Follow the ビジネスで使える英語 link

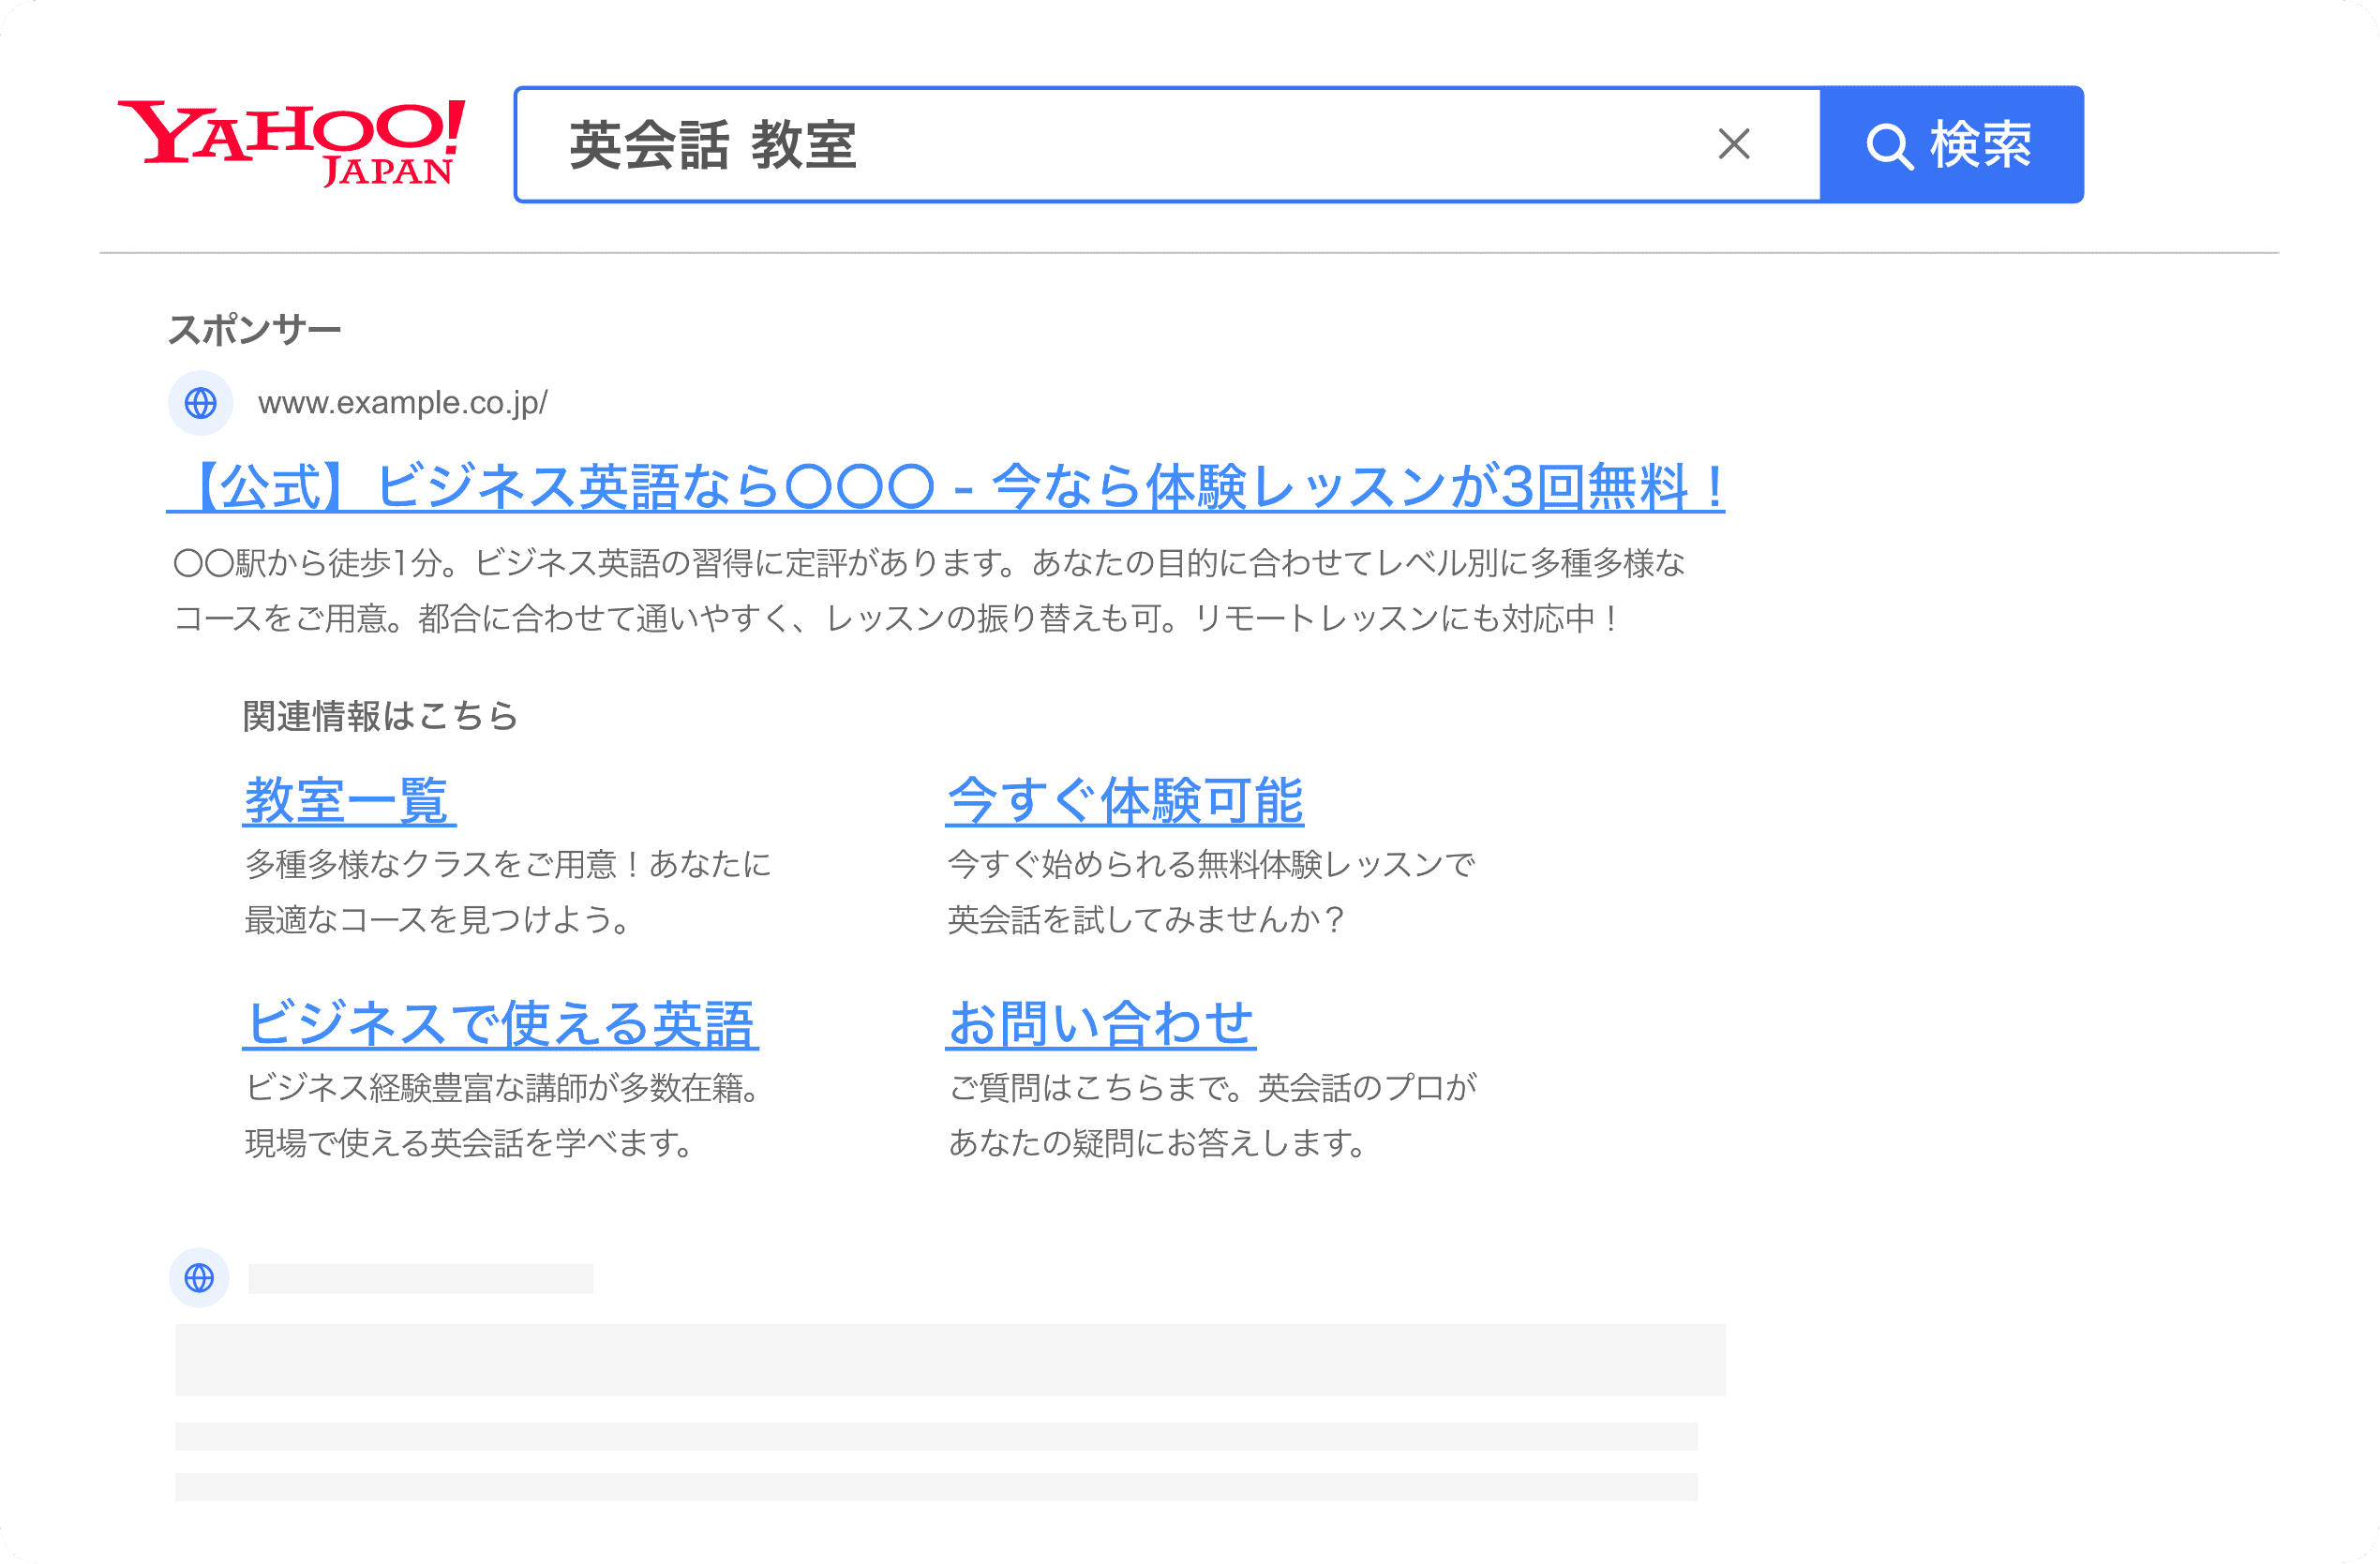point(500,1024)
